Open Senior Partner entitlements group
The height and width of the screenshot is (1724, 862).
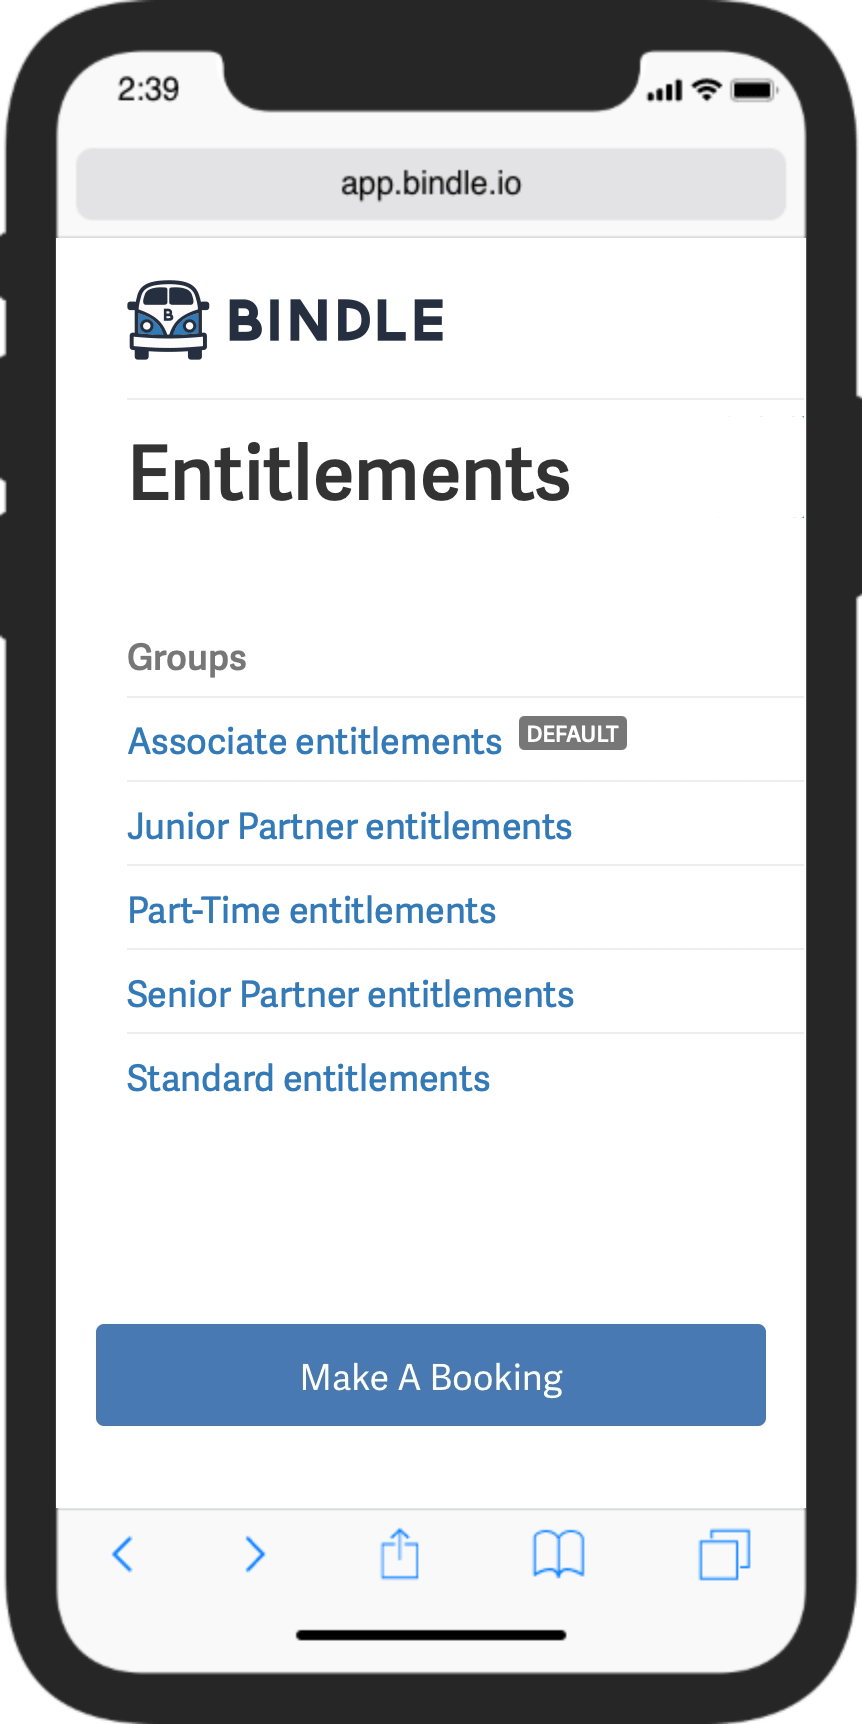click(x=350, y=995)
